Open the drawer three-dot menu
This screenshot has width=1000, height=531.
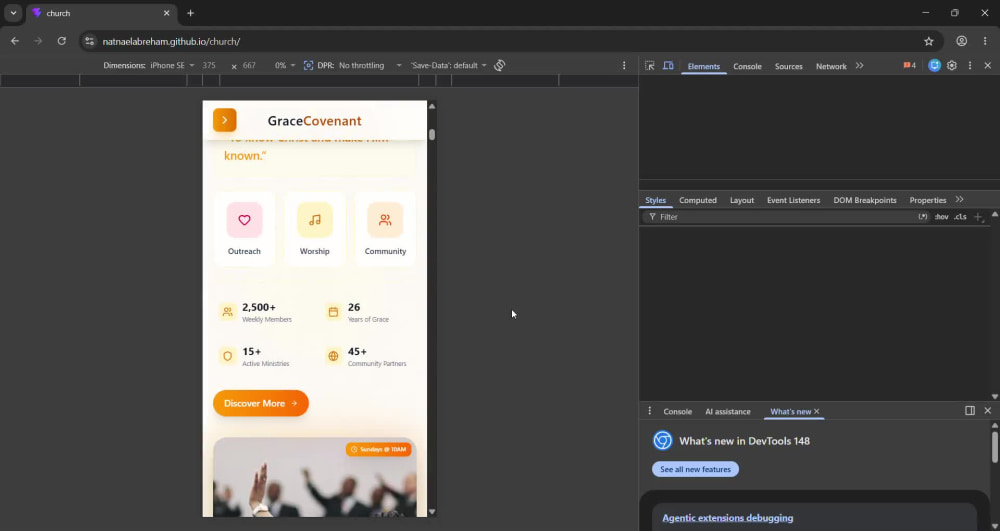(x=649, y=411)
